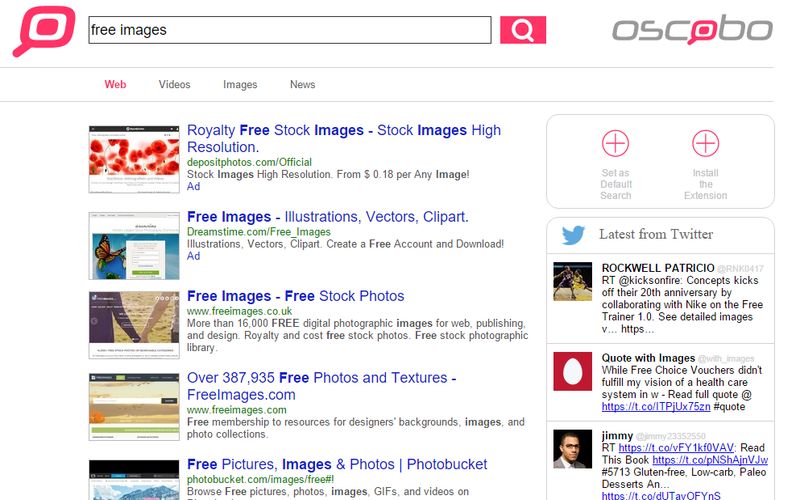Switch to the News tab

click(x=303, y=85)
